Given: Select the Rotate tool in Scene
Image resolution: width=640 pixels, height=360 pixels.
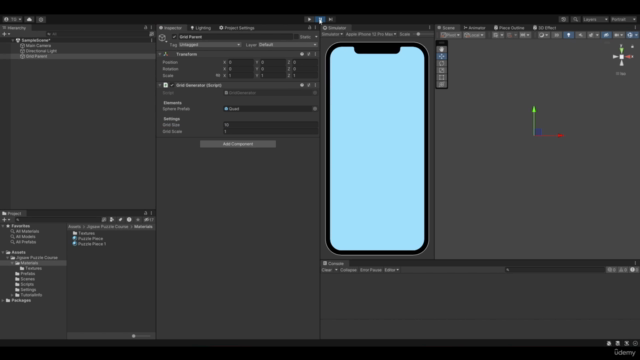Looking at the screenshot, I should pos(442,63).
